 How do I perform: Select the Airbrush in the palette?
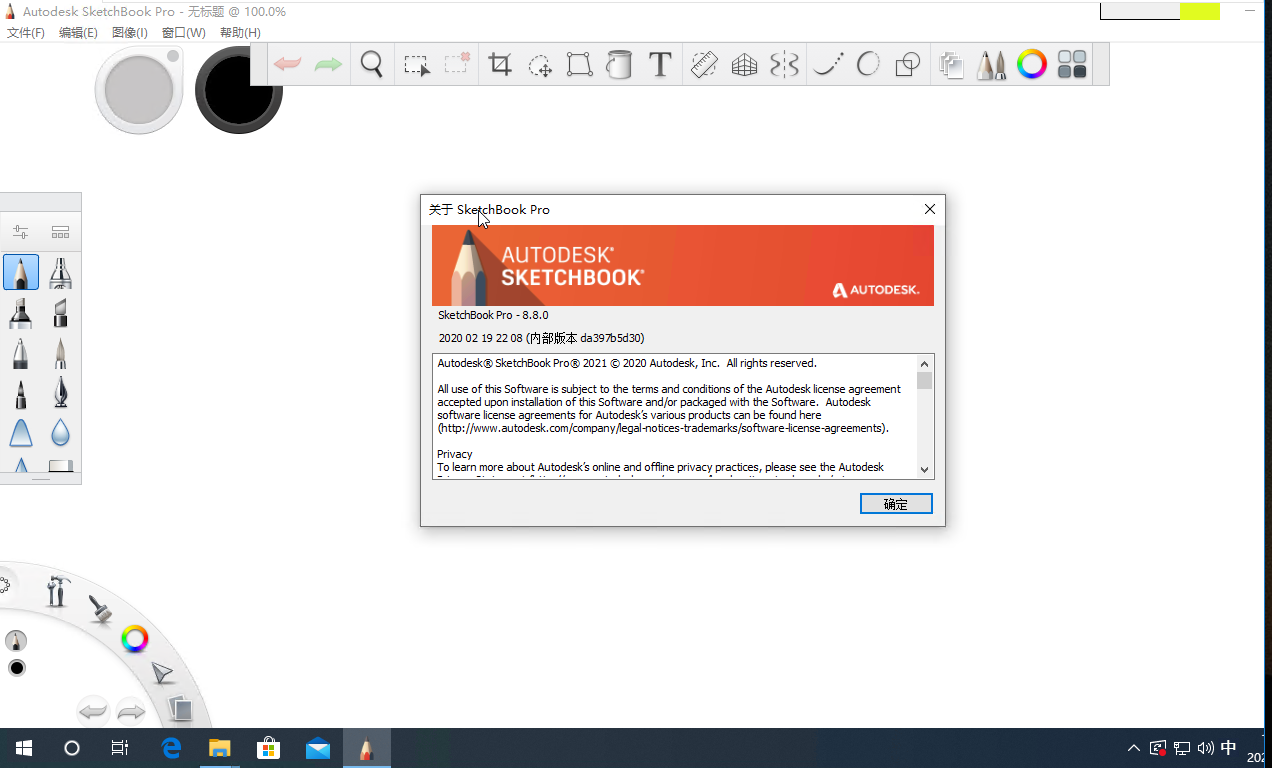[x=60, y=272]
